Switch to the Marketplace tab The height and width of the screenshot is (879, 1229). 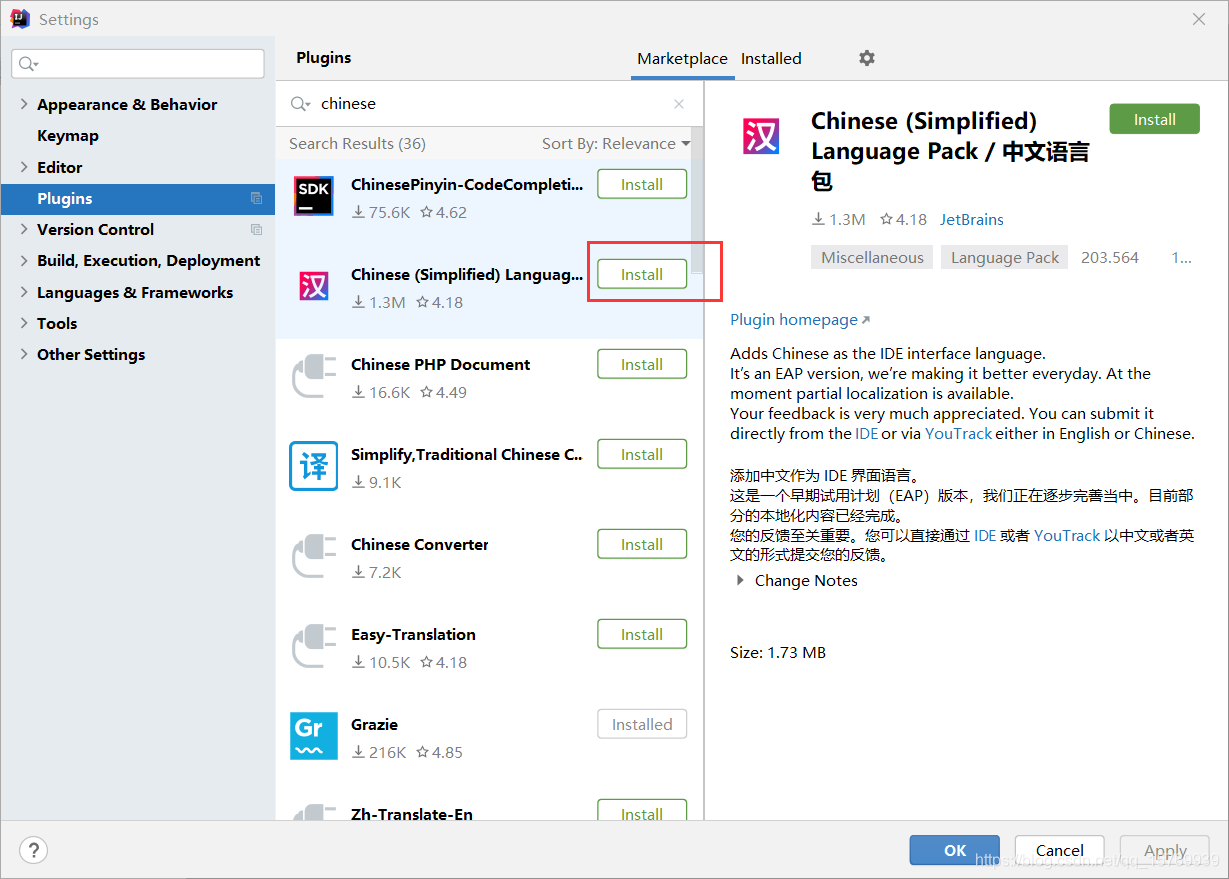pyautogui.click(x=682, y=58)
